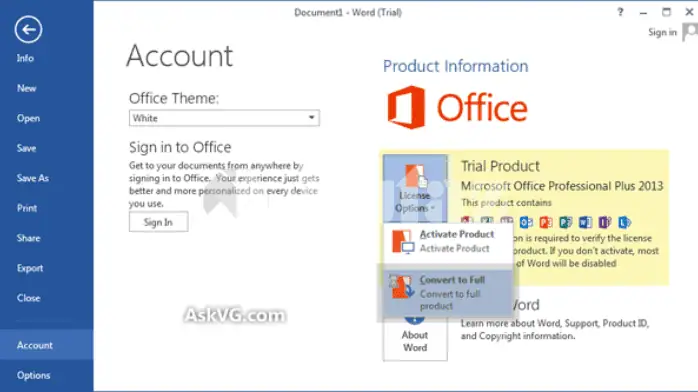
Task: Open the Print page
Action: (x=27, y=208)
